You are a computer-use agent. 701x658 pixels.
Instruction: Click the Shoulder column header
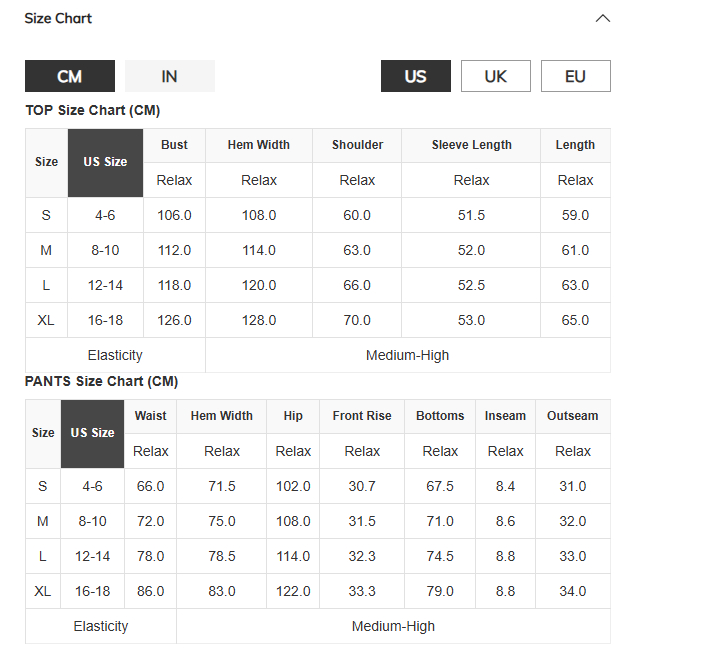point(357,145)
